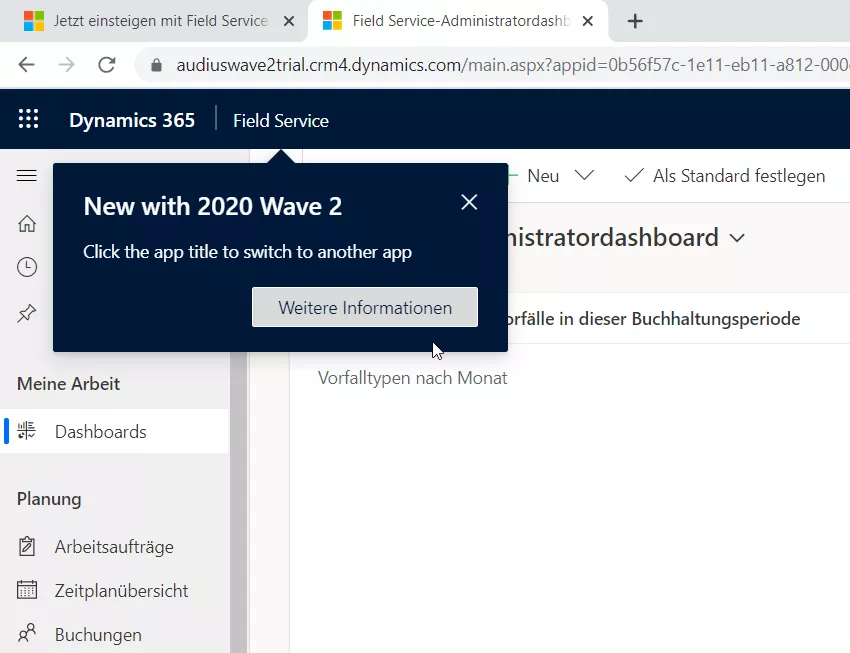This screenshot has height=653, width=850.
Task: Open Arbeitsaufträge in the Planung section
Action: point(113,547)
